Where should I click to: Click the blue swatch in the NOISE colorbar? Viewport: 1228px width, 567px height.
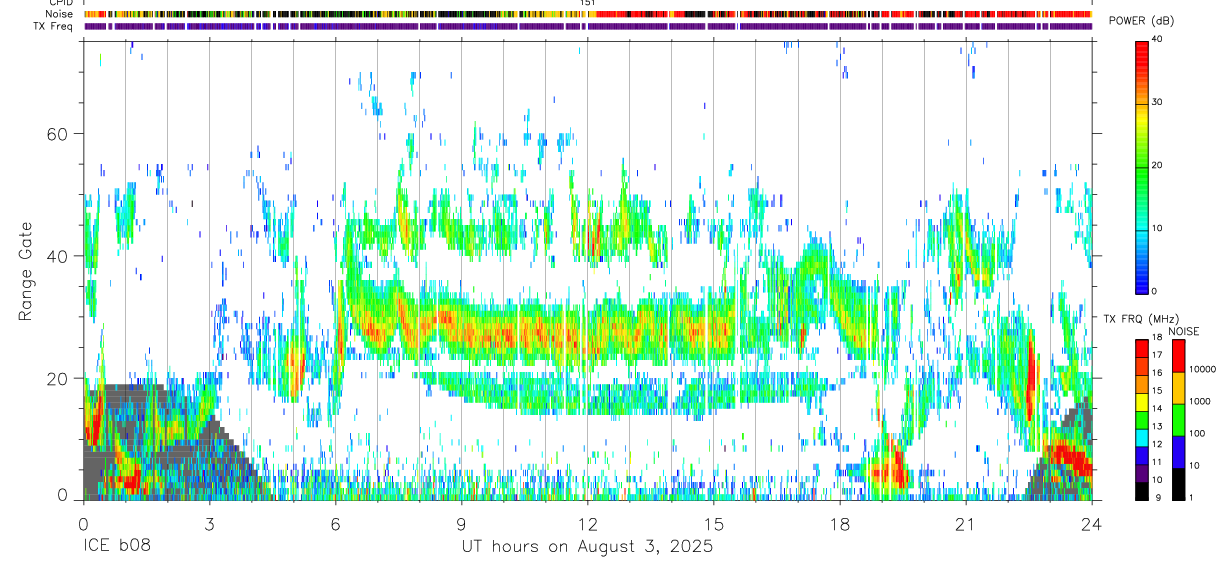[1177, 451]
